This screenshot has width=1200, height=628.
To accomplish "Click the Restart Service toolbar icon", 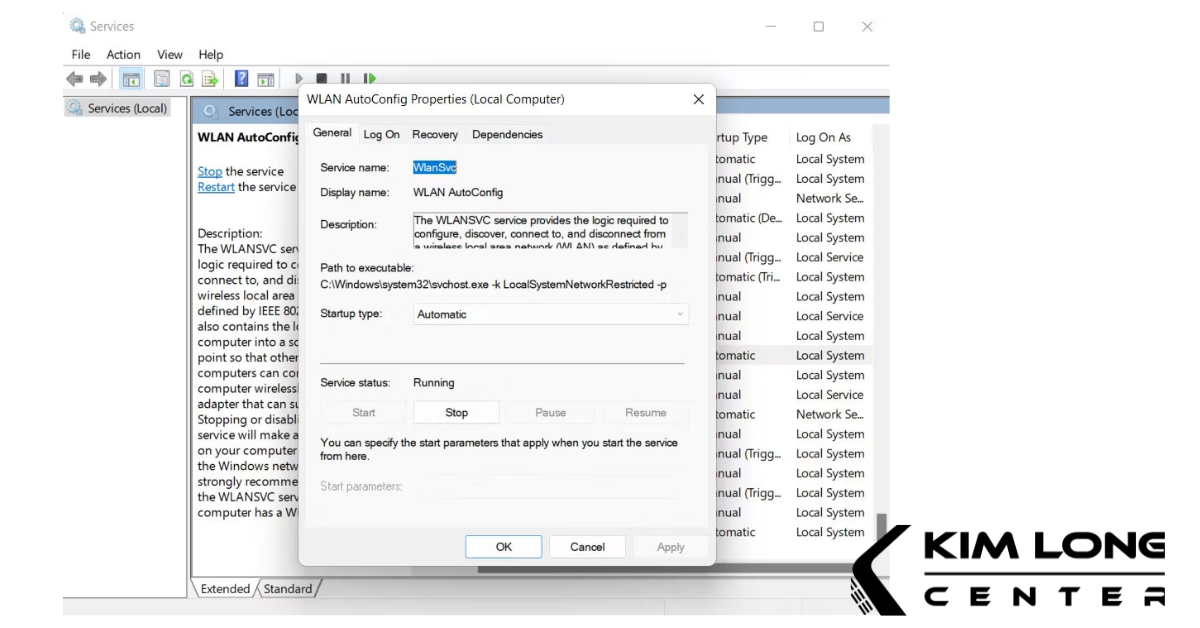I will pos(369,79).
